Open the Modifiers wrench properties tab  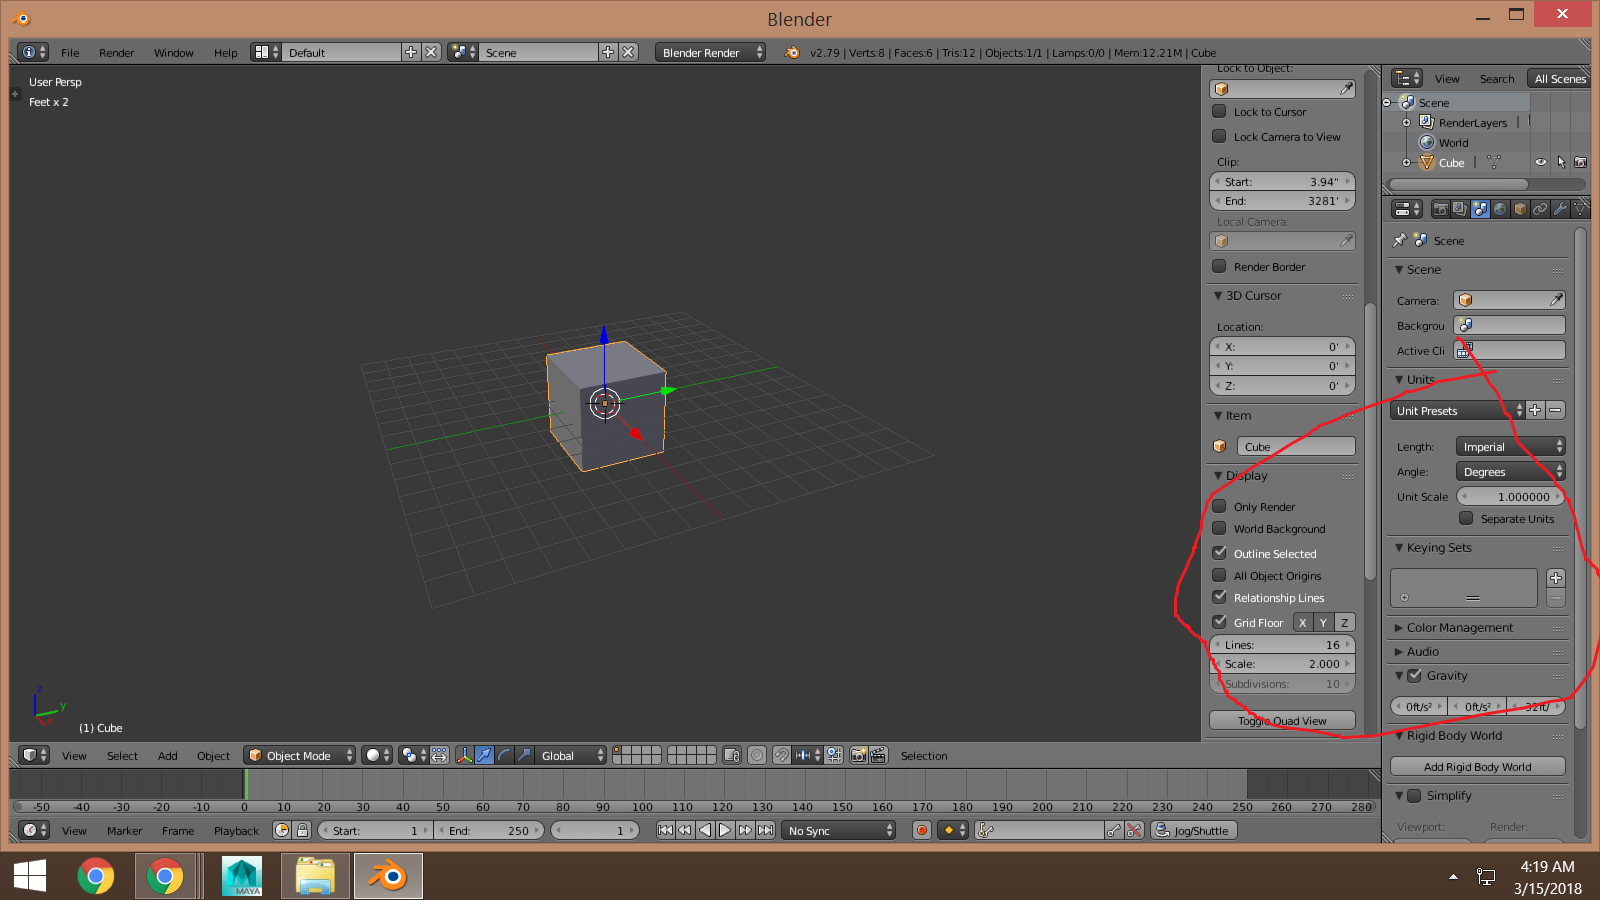click(1560, 209)
